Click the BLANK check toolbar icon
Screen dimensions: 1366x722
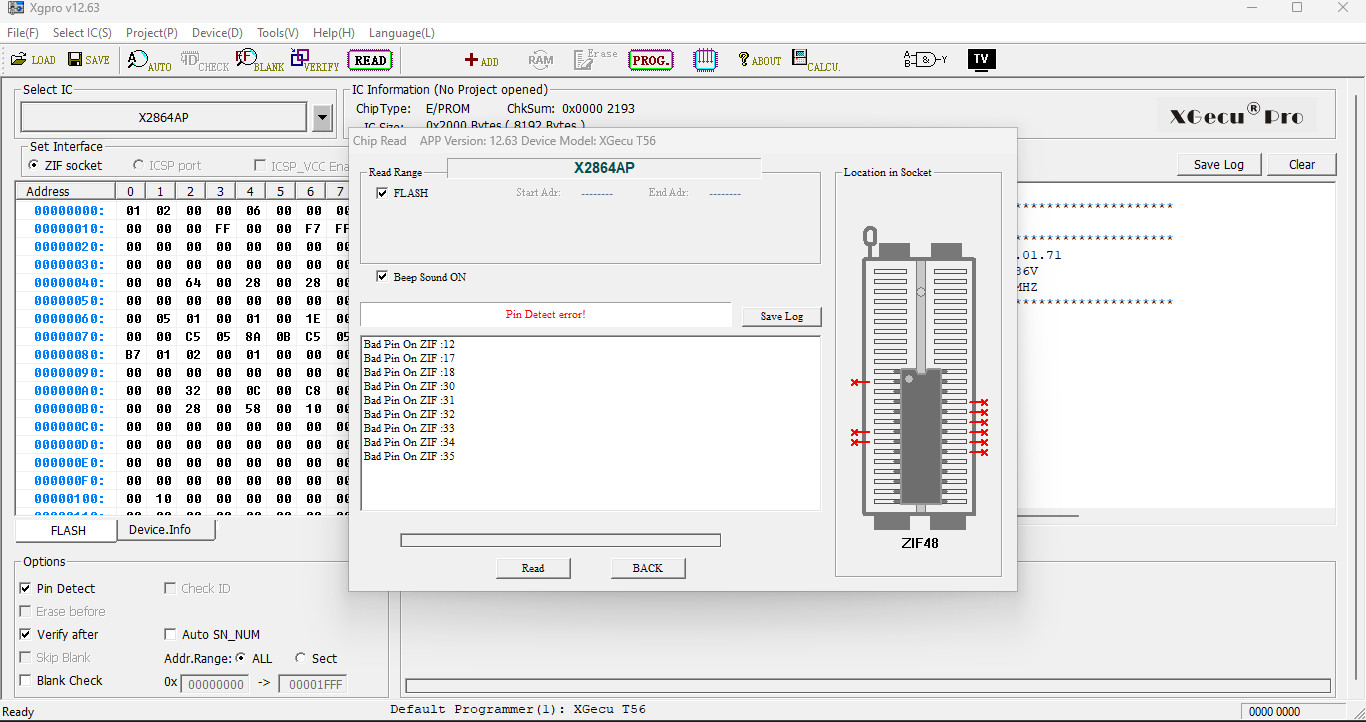click(x=259, y=61)
